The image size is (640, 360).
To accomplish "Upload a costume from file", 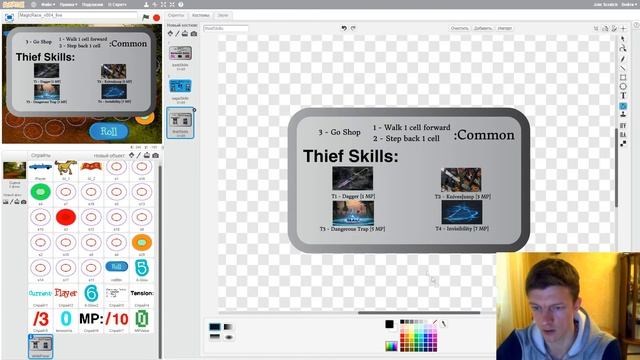I will [x=185, y=33].
